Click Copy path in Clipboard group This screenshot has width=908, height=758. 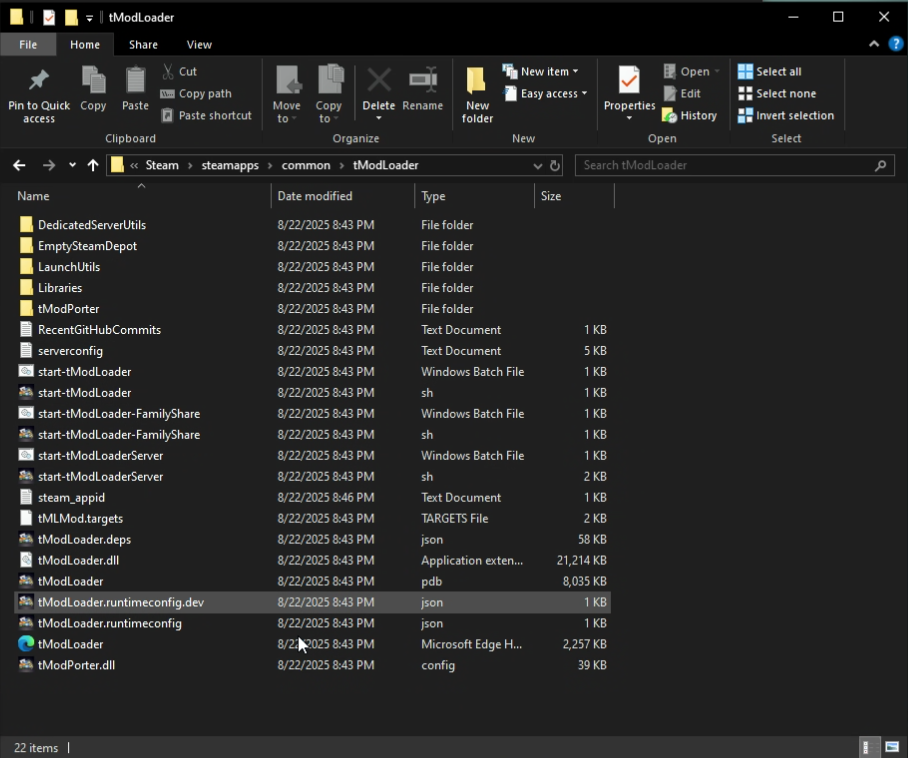coord(196,93)
